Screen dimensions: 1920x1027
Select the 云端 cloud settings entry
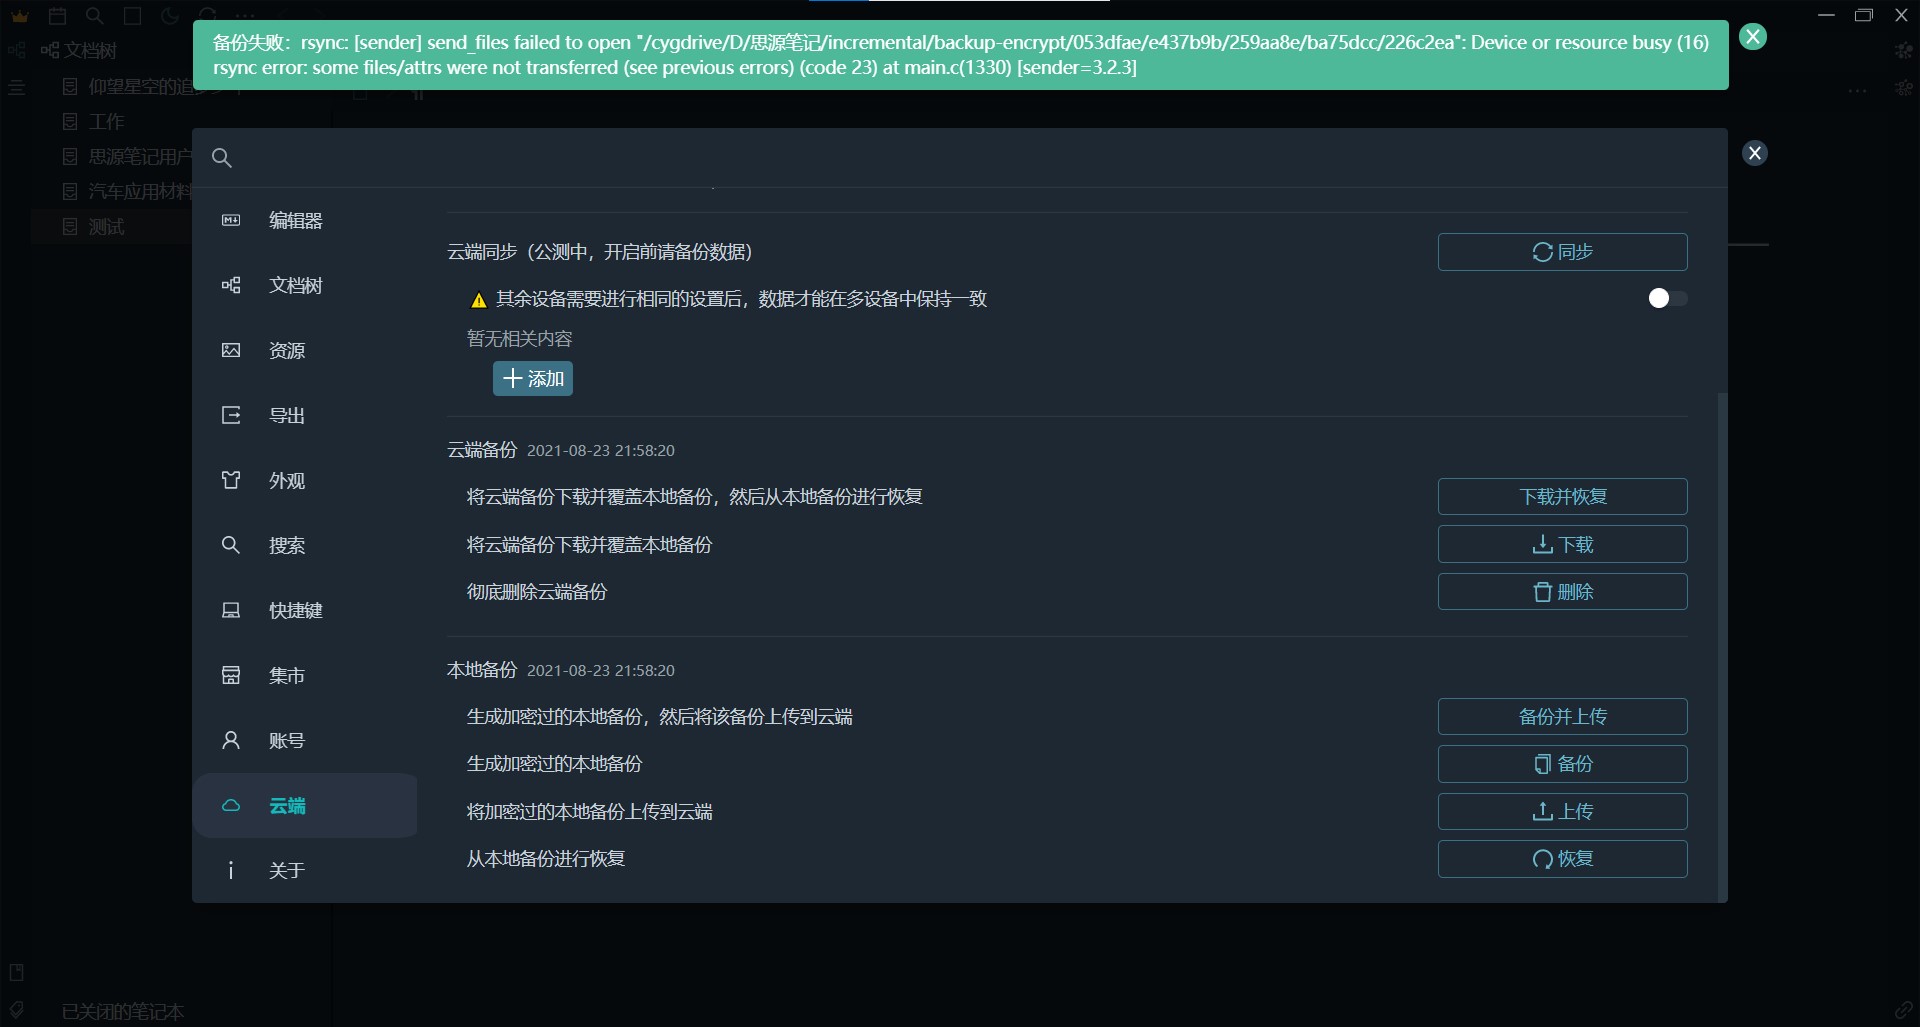pos(288,805)
